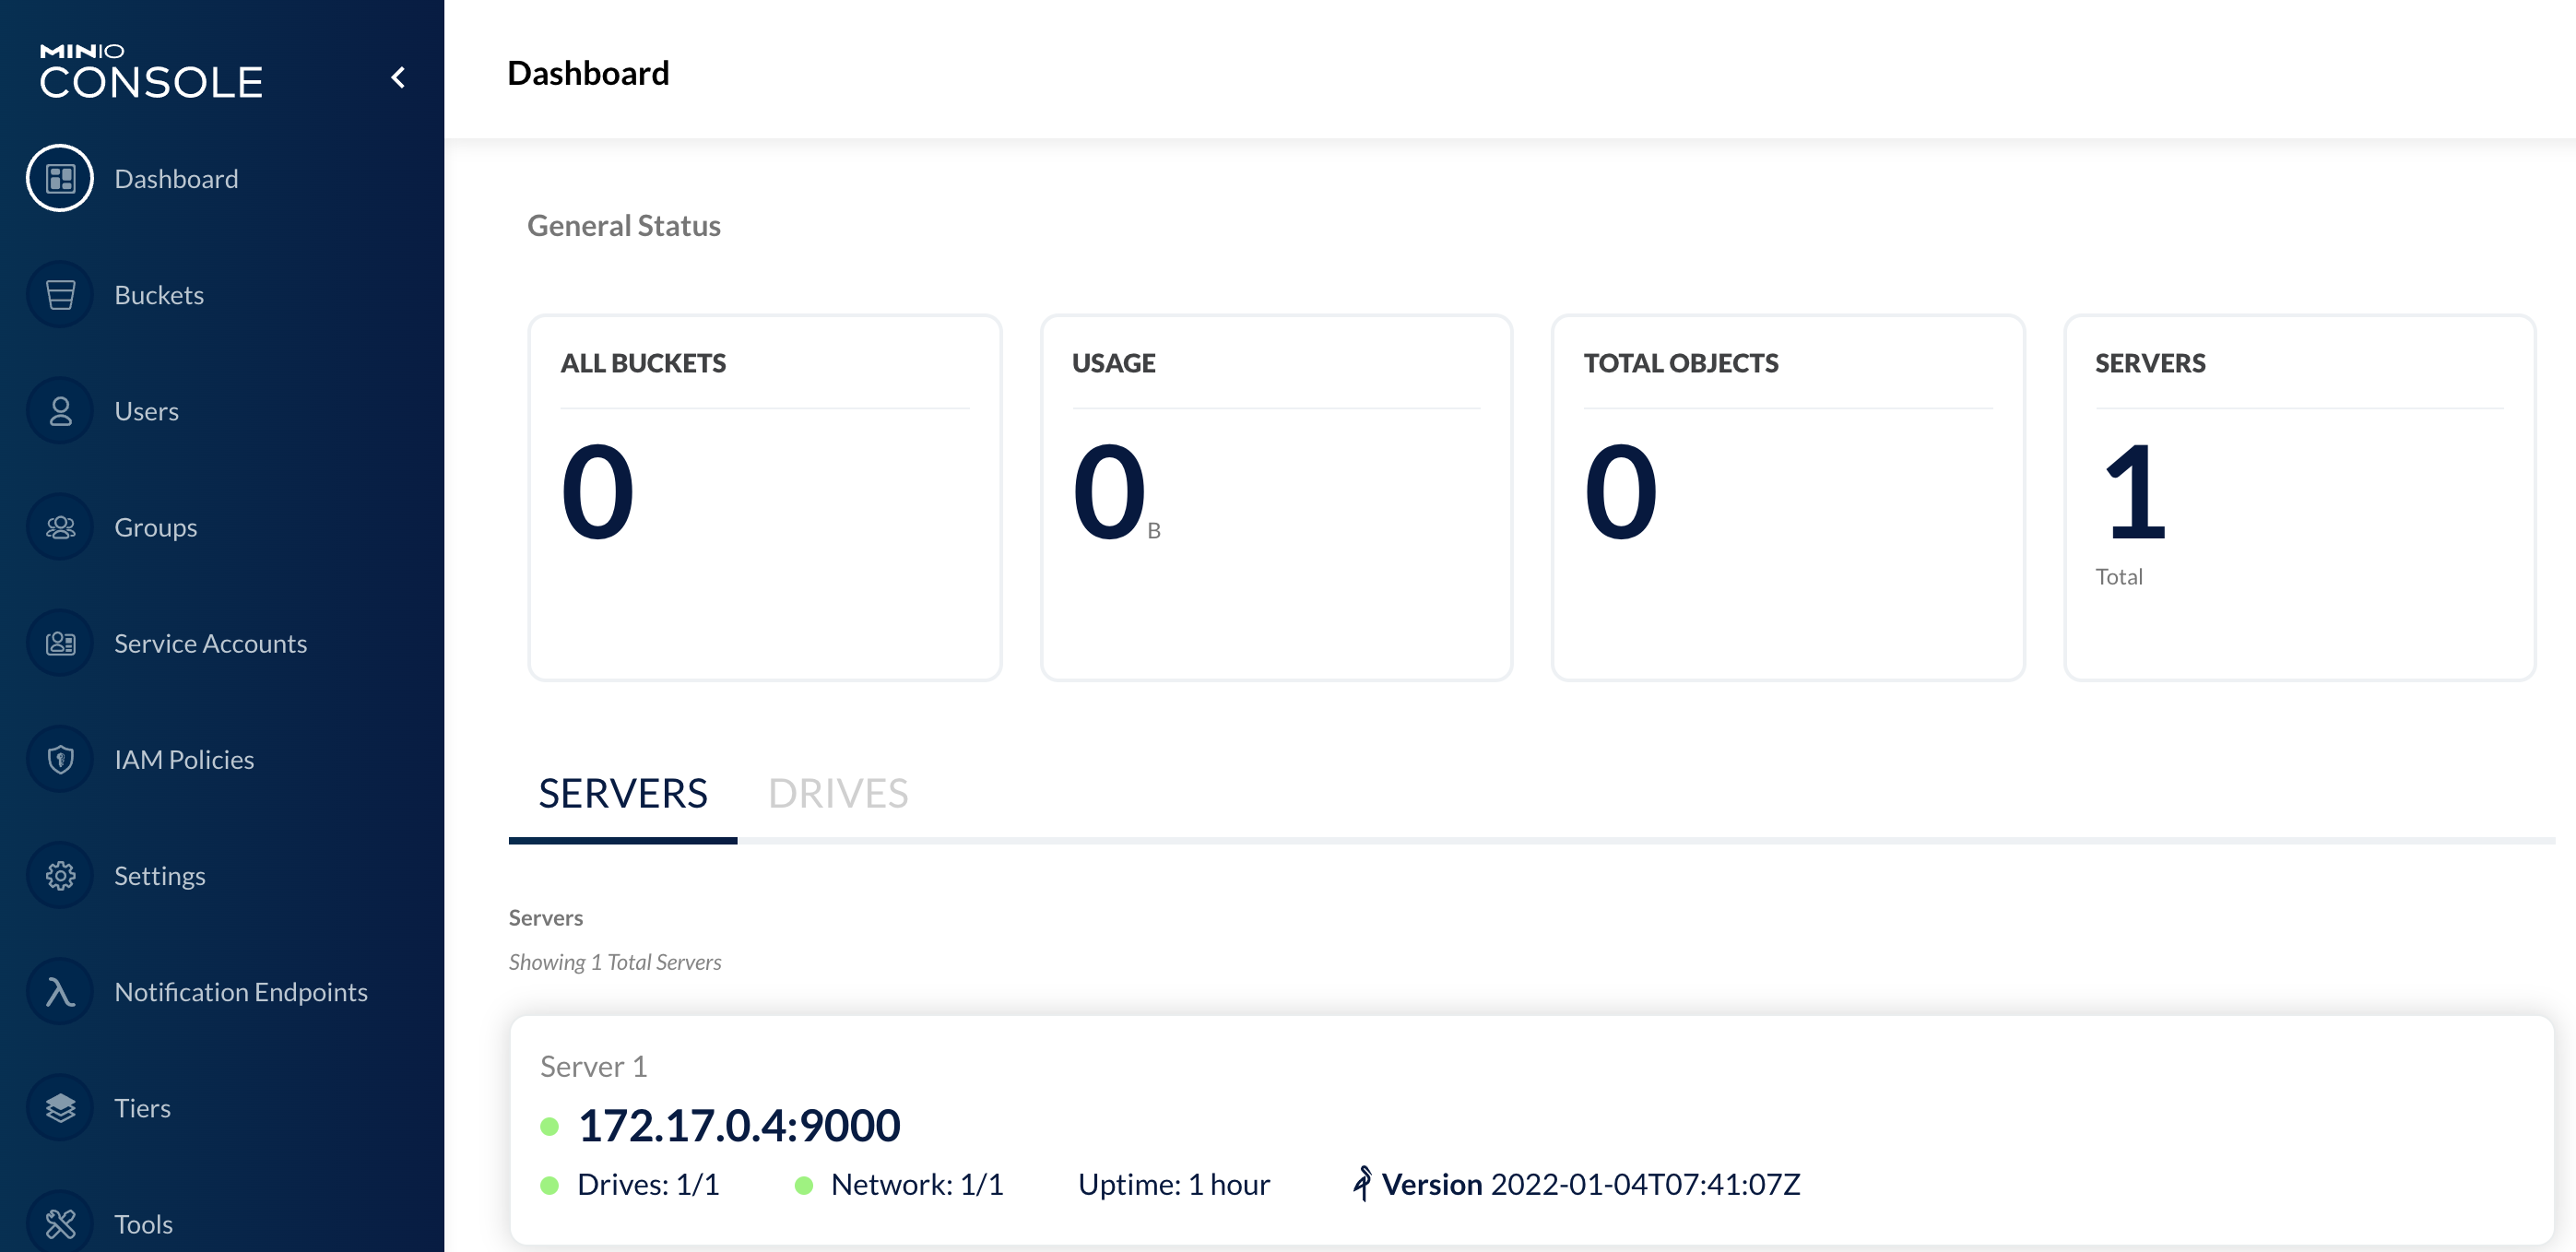Open the Dashboard menu item label
This screenshot has height=1252, width=2576.
tap(176, 179)
